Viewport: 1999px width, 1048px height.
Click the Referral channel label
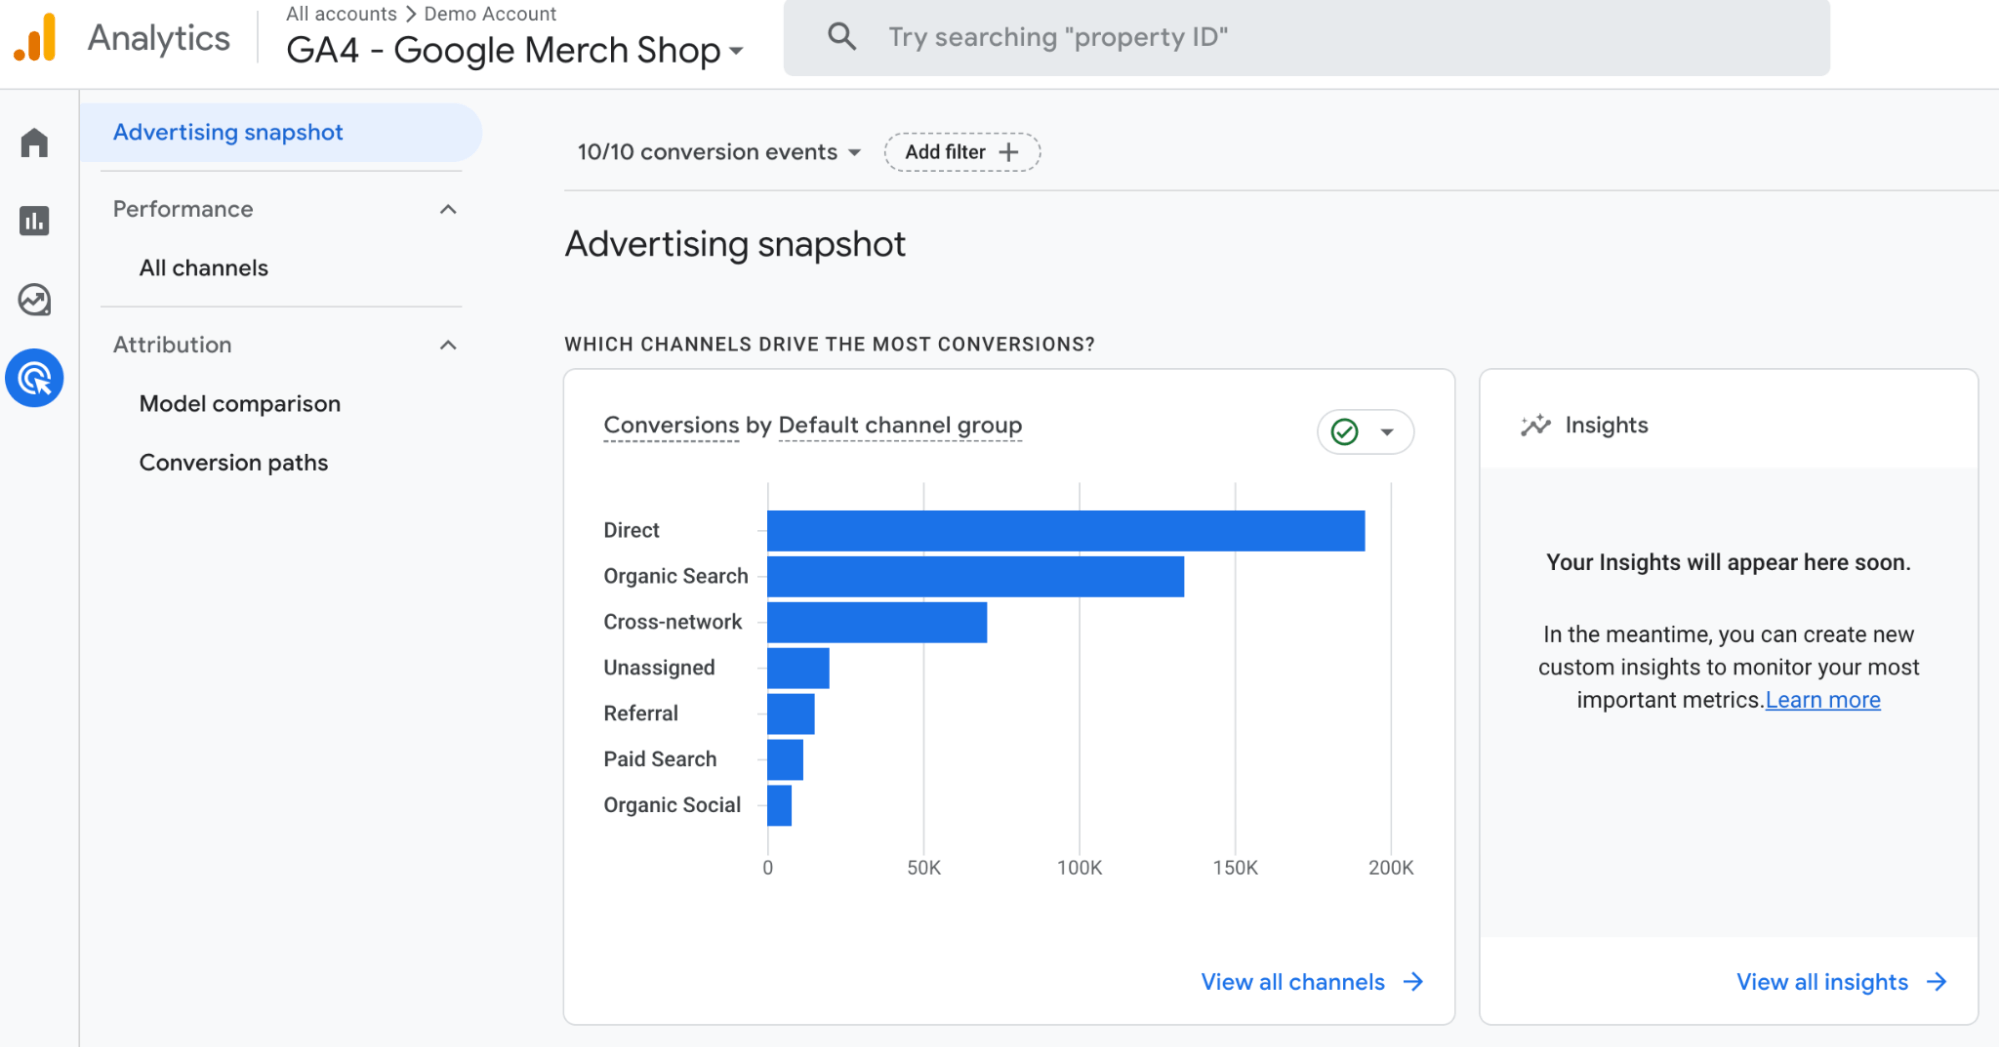(641, 714)
